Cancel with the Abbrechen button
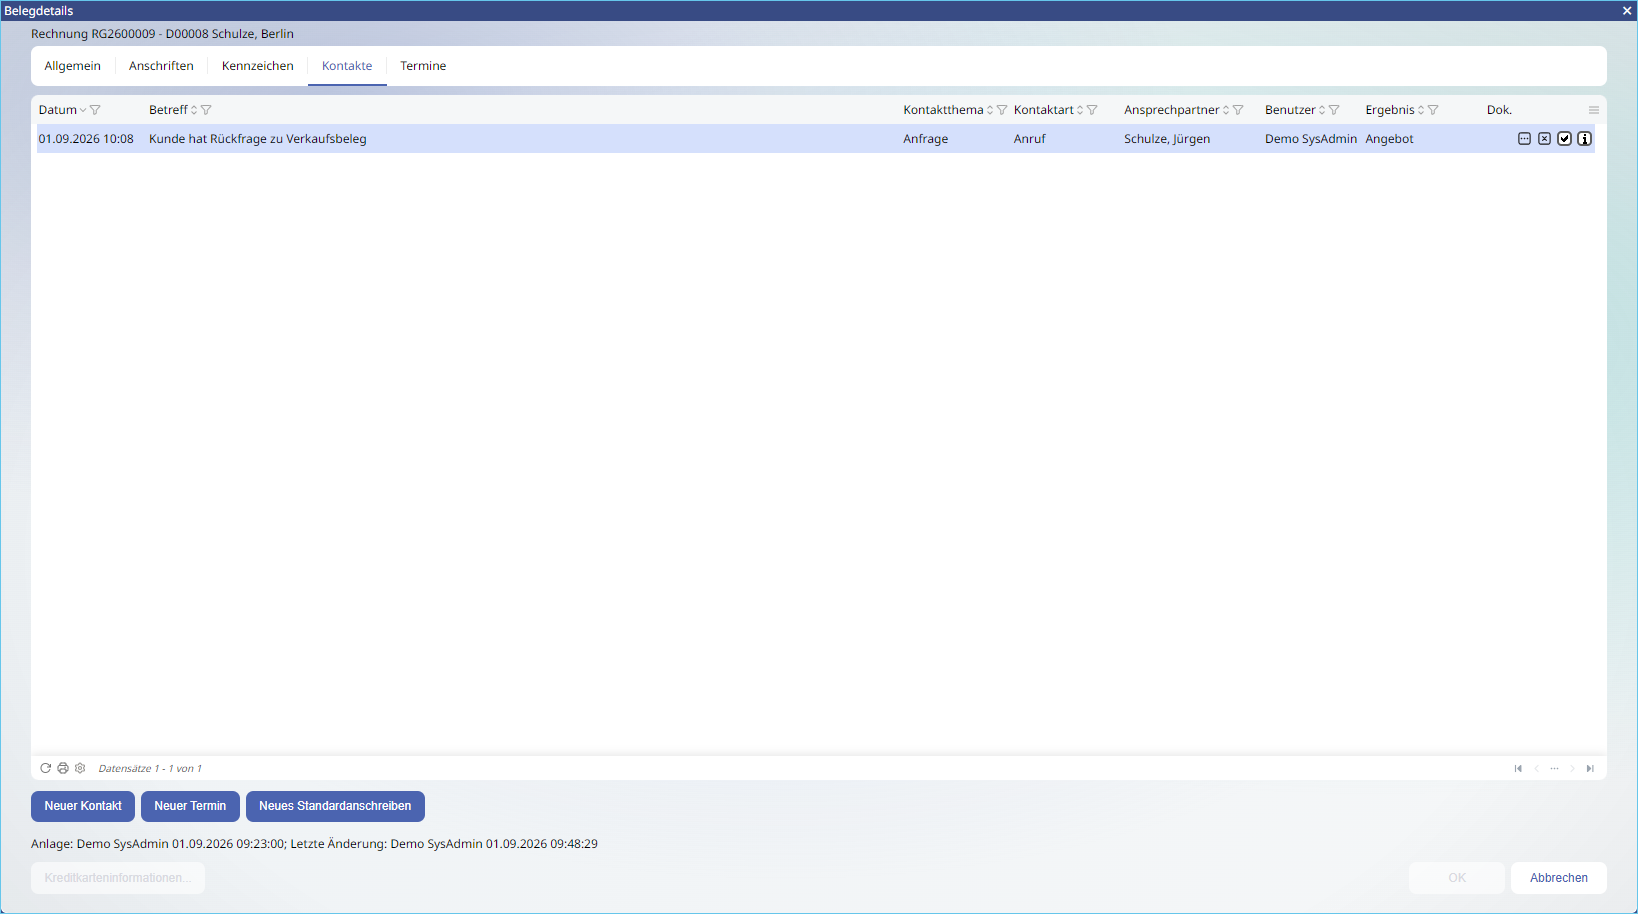Screen dimensions: 1638x914 coord(1558,878)
